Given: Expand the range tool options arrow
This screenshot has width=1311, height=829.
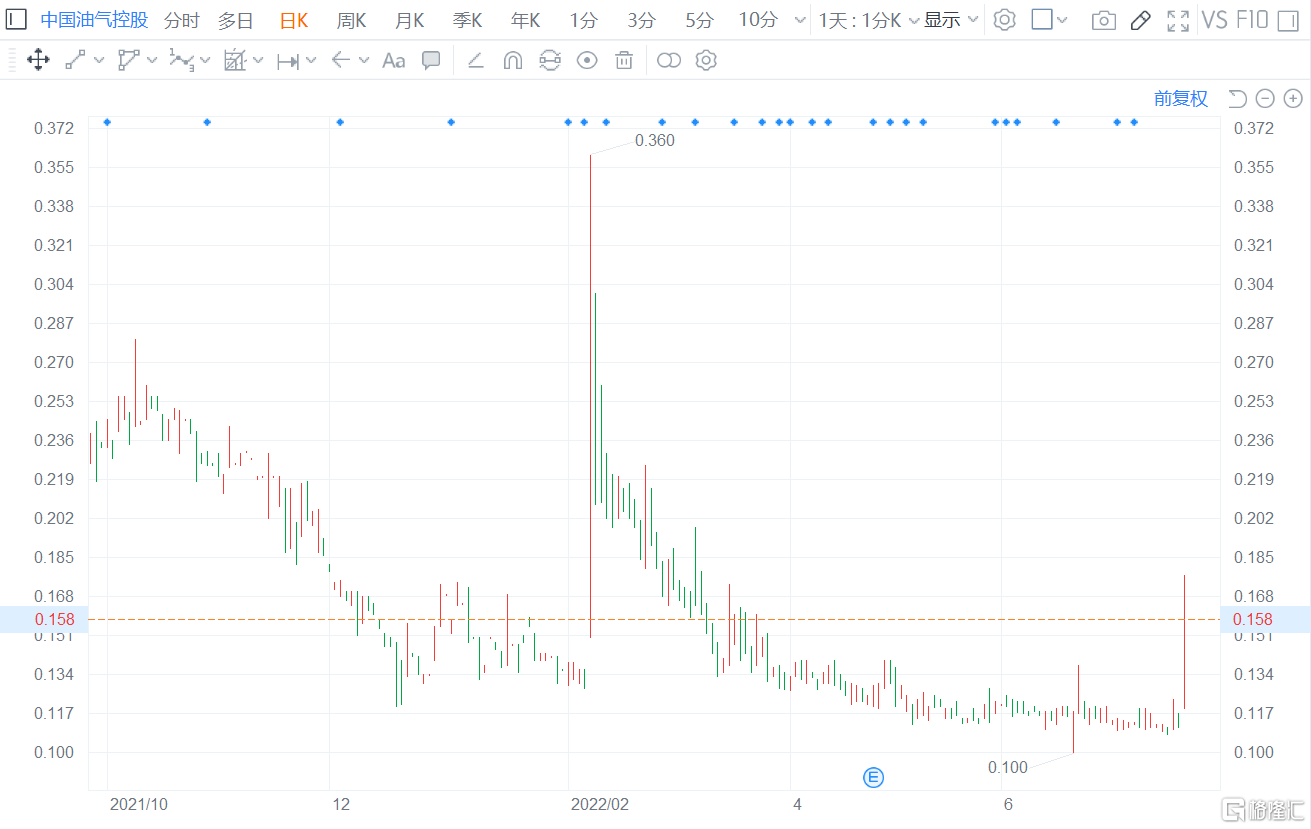Looking at the screenshot, I should pyautogui.click(x=311, y=60).
